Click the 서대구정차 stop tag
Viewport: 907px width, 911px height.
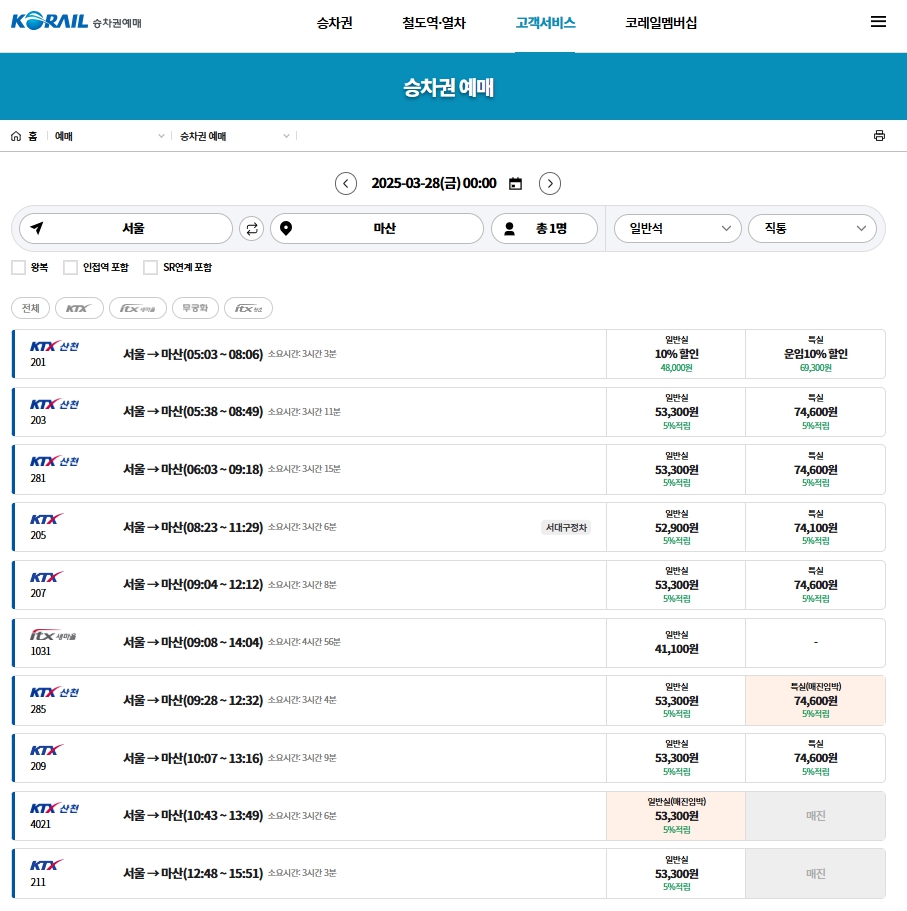click(x=566, y=528)
